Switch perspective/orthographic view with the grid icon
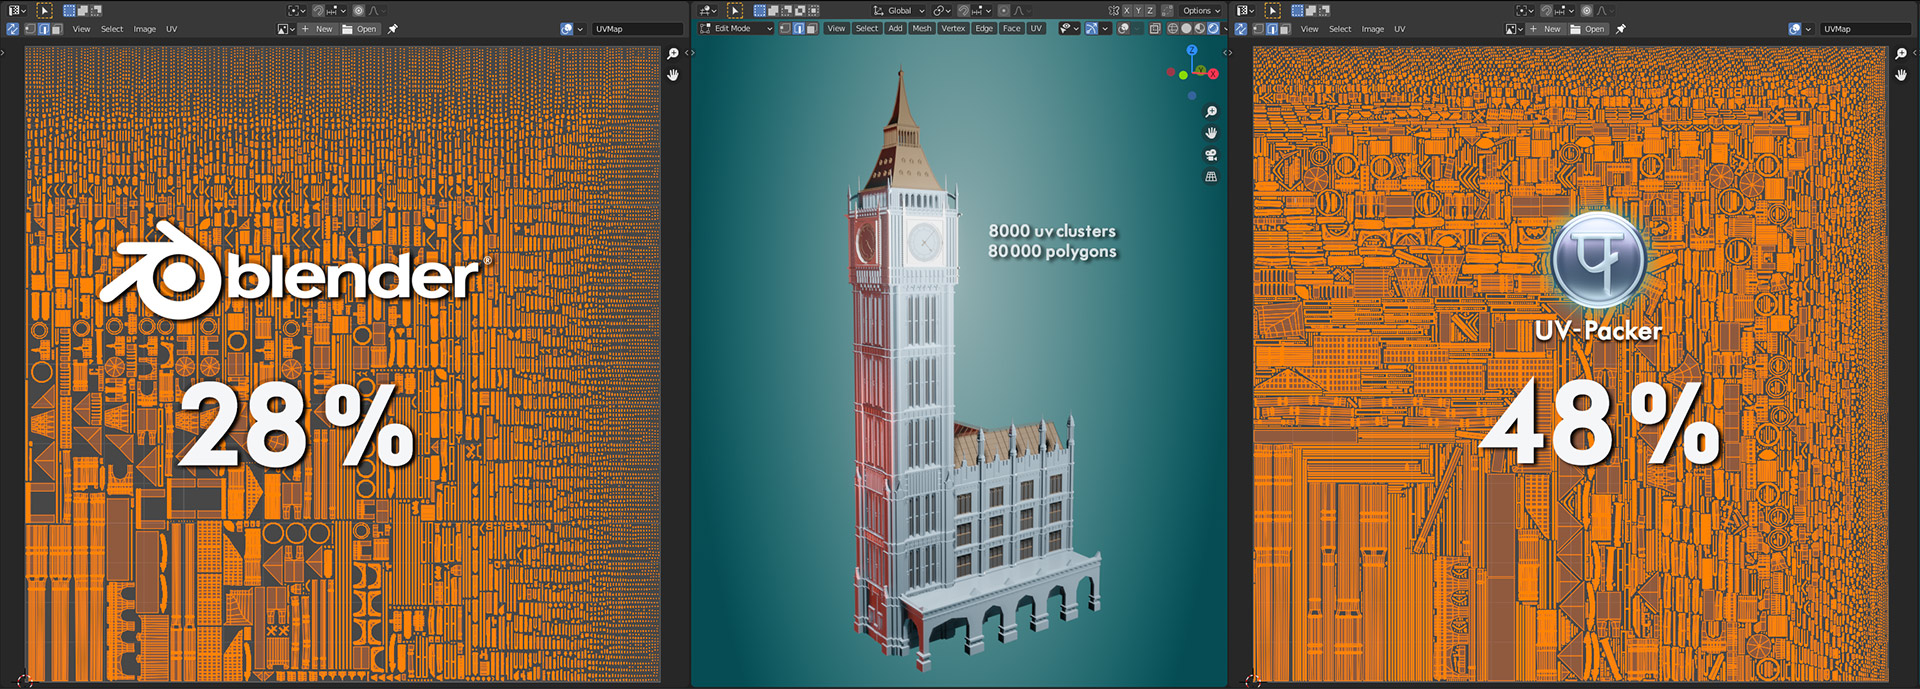 coord(1211,177)
